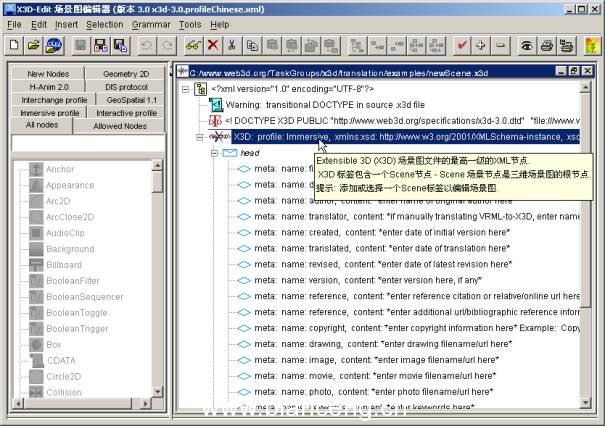
Task: Switch to the GeoSpatial 1.1 tab
Action: tap(132, 100)
